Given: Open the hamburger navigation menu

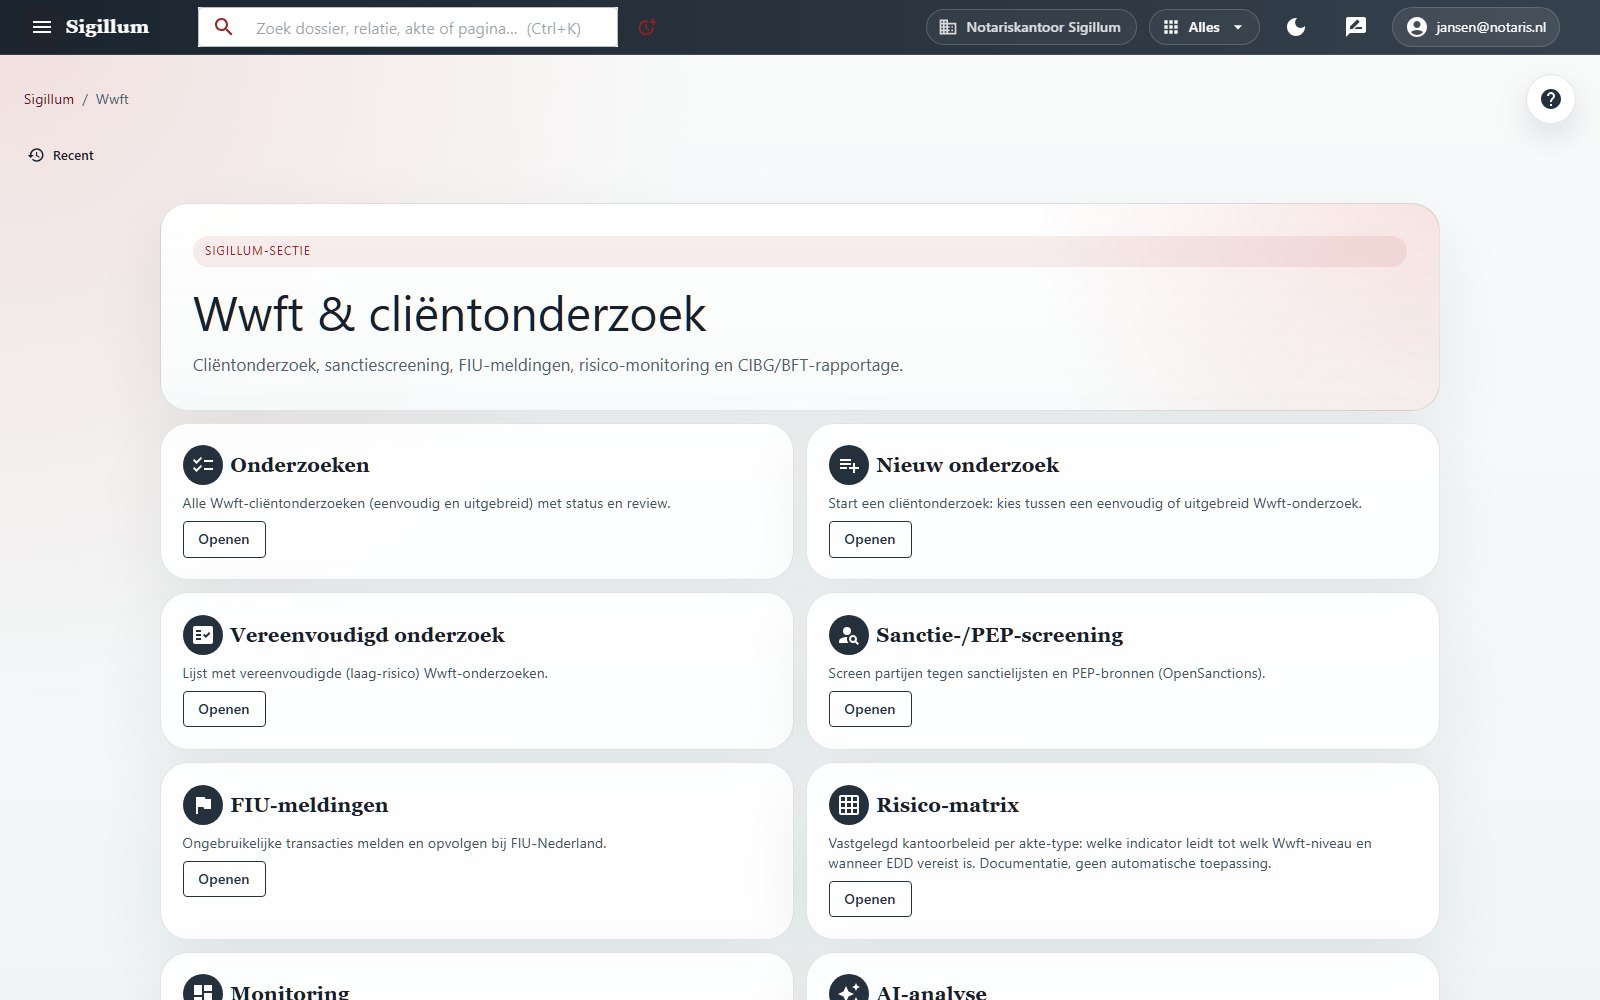Looking at the screenshot, I should point(41,27).
